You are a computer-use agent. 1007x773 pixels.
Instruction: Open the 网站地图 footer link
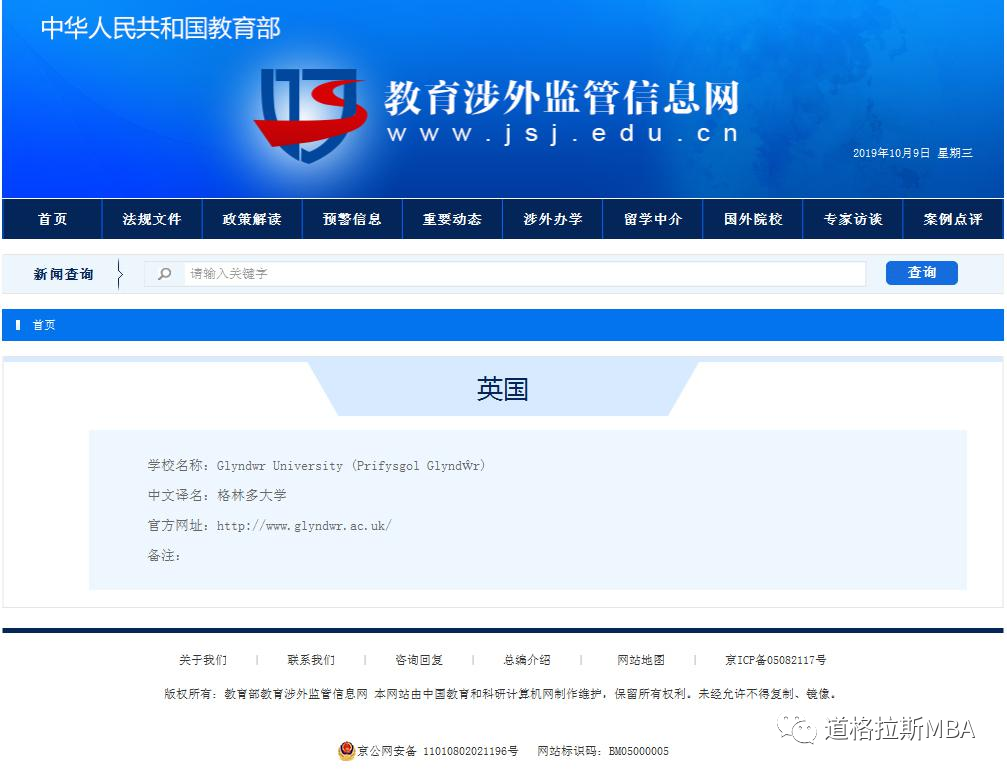point(641,660)
